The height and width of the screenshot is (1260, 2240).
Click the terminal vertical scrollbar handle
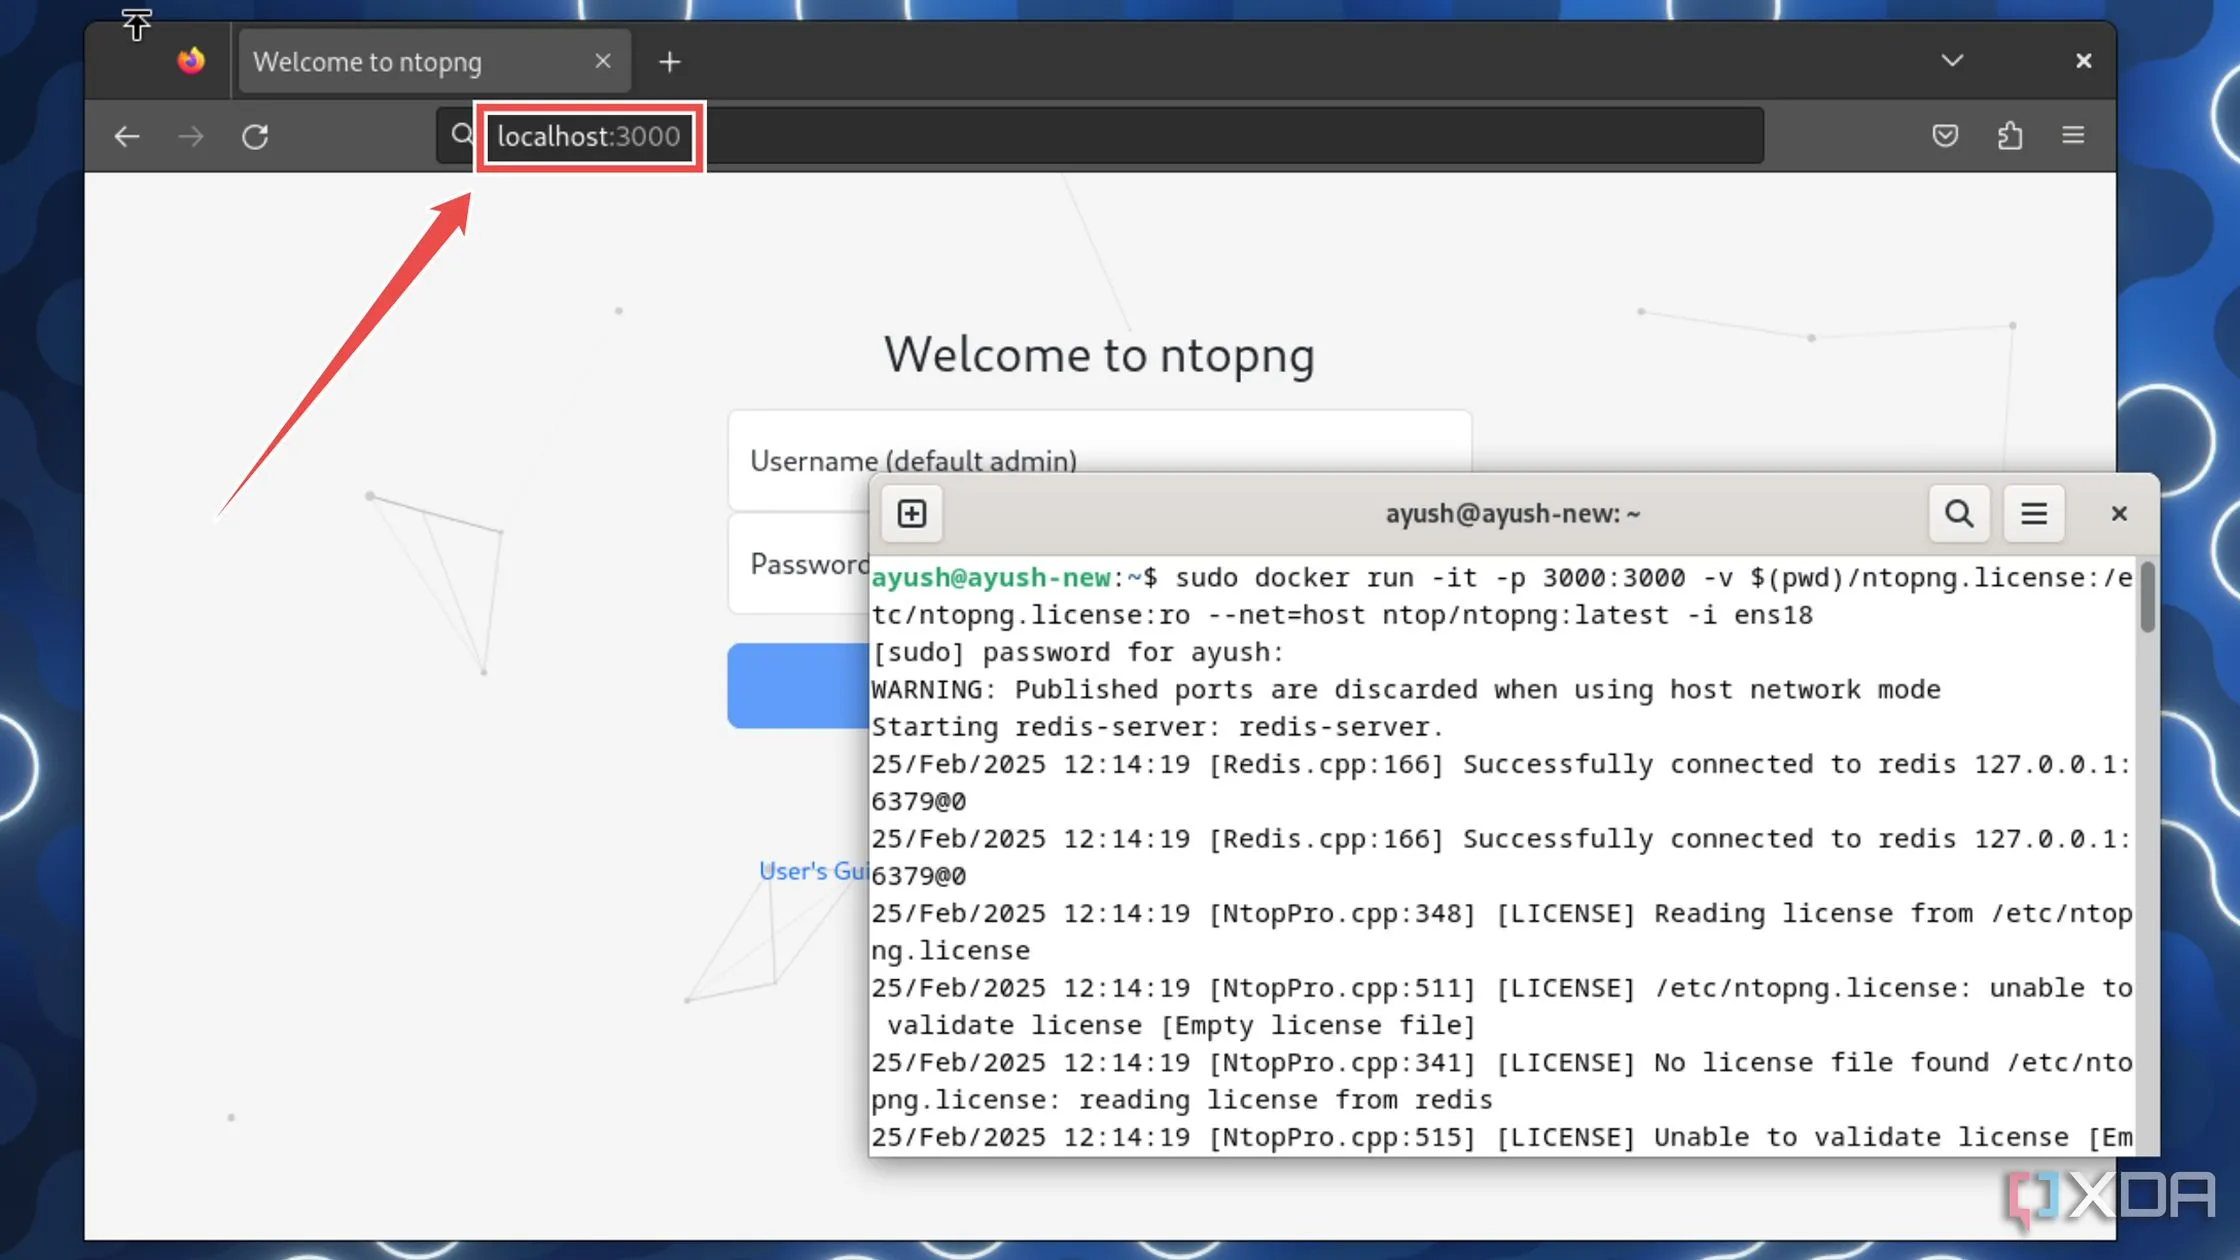pos(2147,597)
